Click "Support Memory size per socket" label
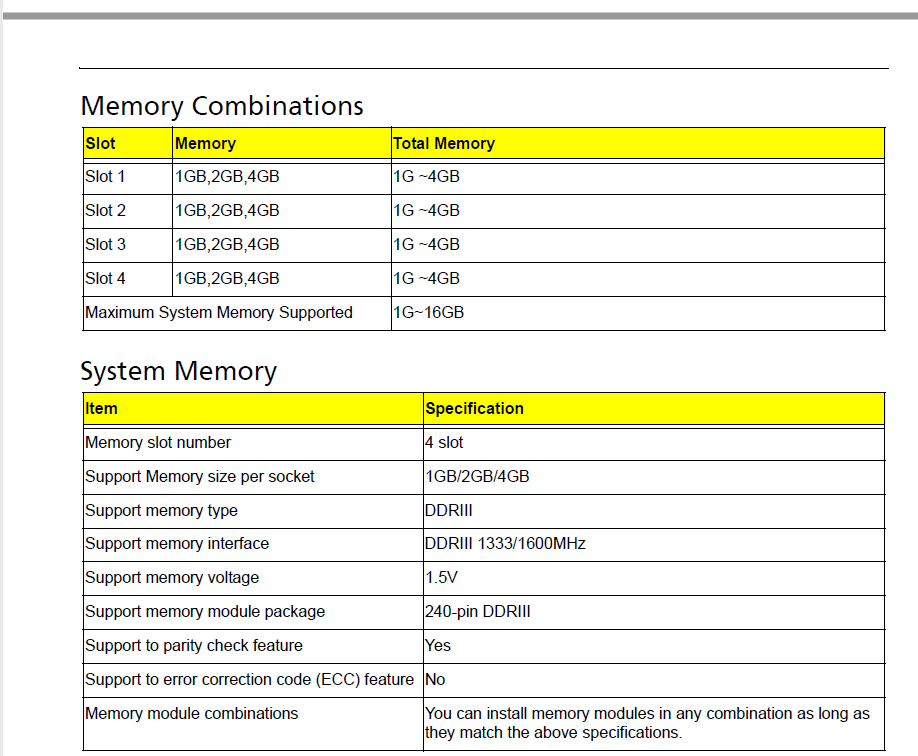This screenshot has width=918, height=756. tap(200, 477)
